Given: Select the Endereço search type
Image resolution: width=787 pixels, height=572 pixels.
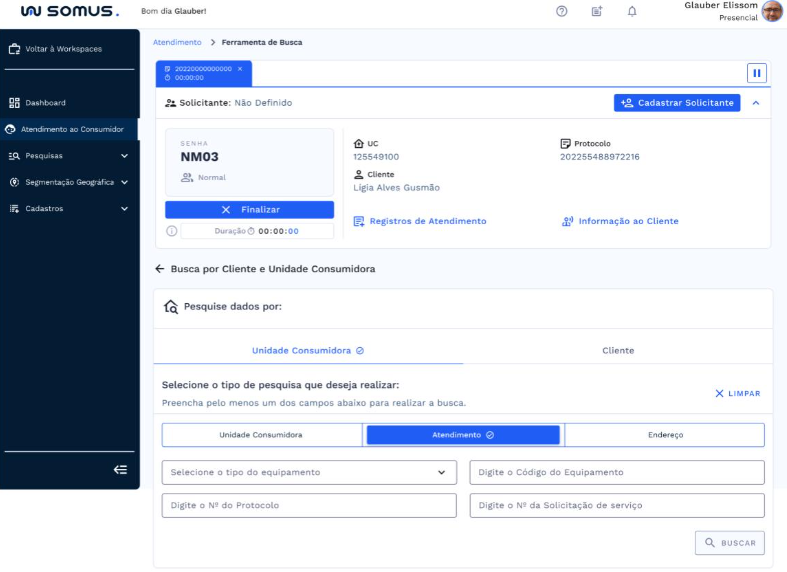Looking at the screenshot, I should tap(664, 435).
